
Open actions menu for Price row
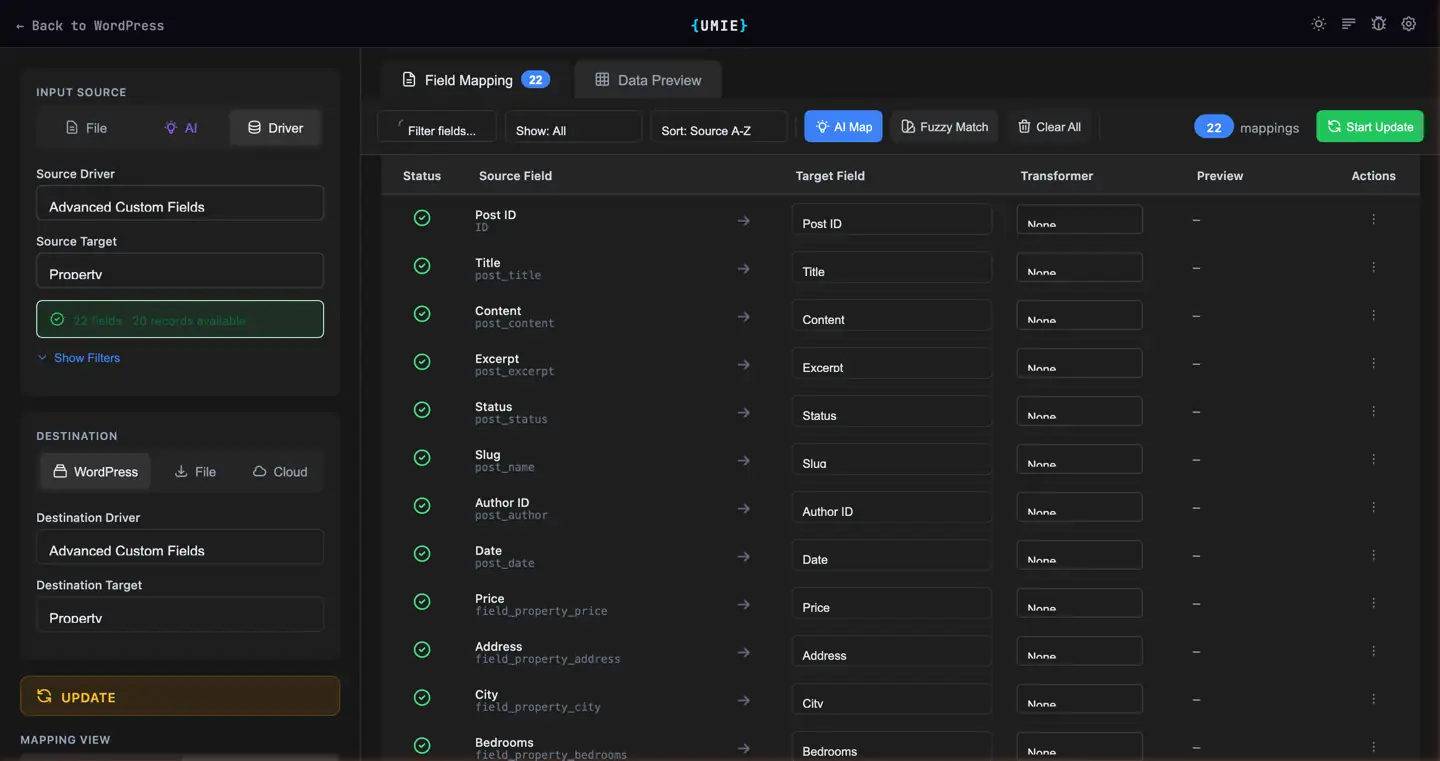pos(1373,603)
